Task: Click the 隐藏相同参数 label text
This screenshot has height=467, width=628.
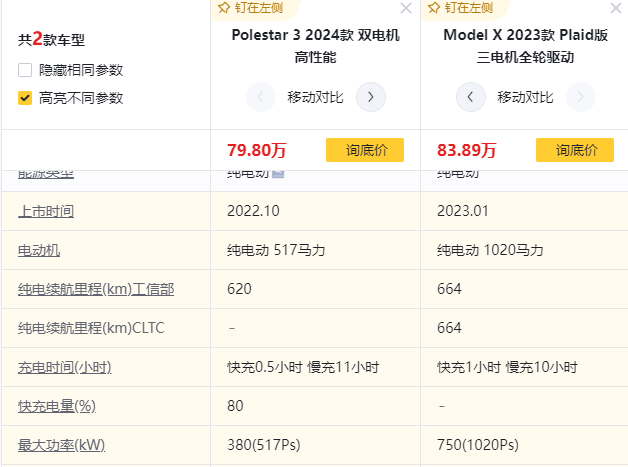Action: click(x=81, y=70)
